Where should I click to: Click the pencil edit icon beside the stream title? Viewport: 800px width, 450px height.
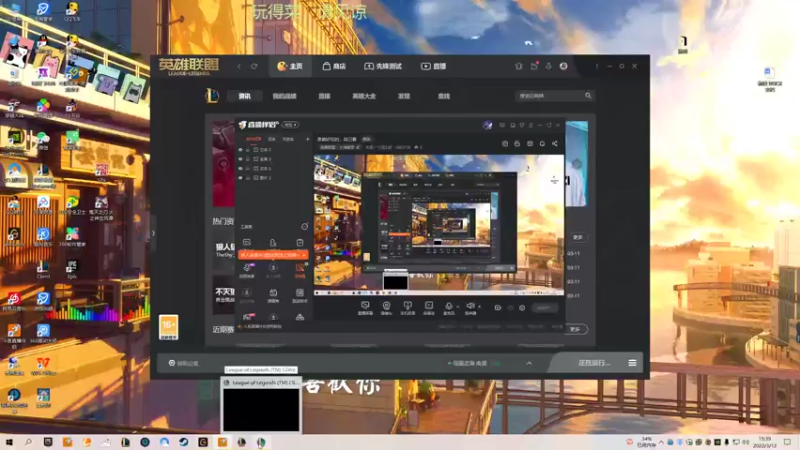coord(358,147)
